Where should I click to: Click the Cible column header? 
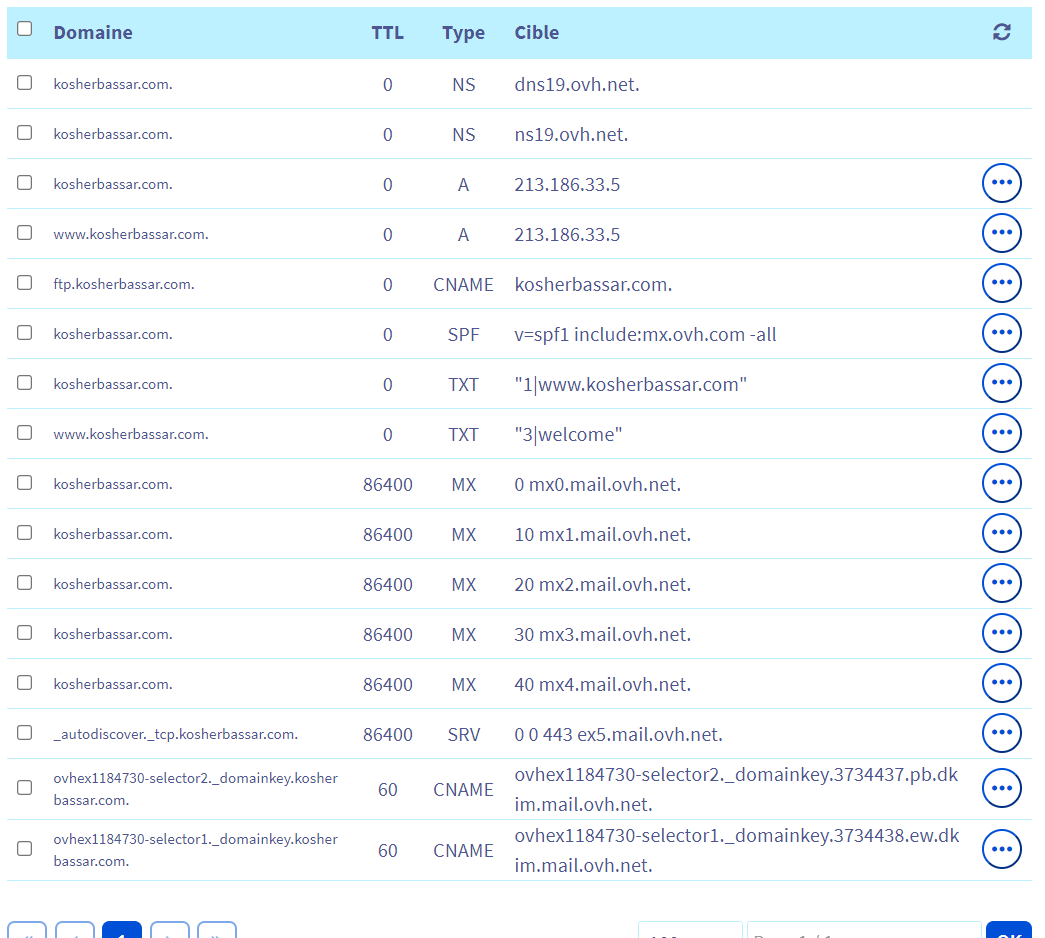point(537,33)
